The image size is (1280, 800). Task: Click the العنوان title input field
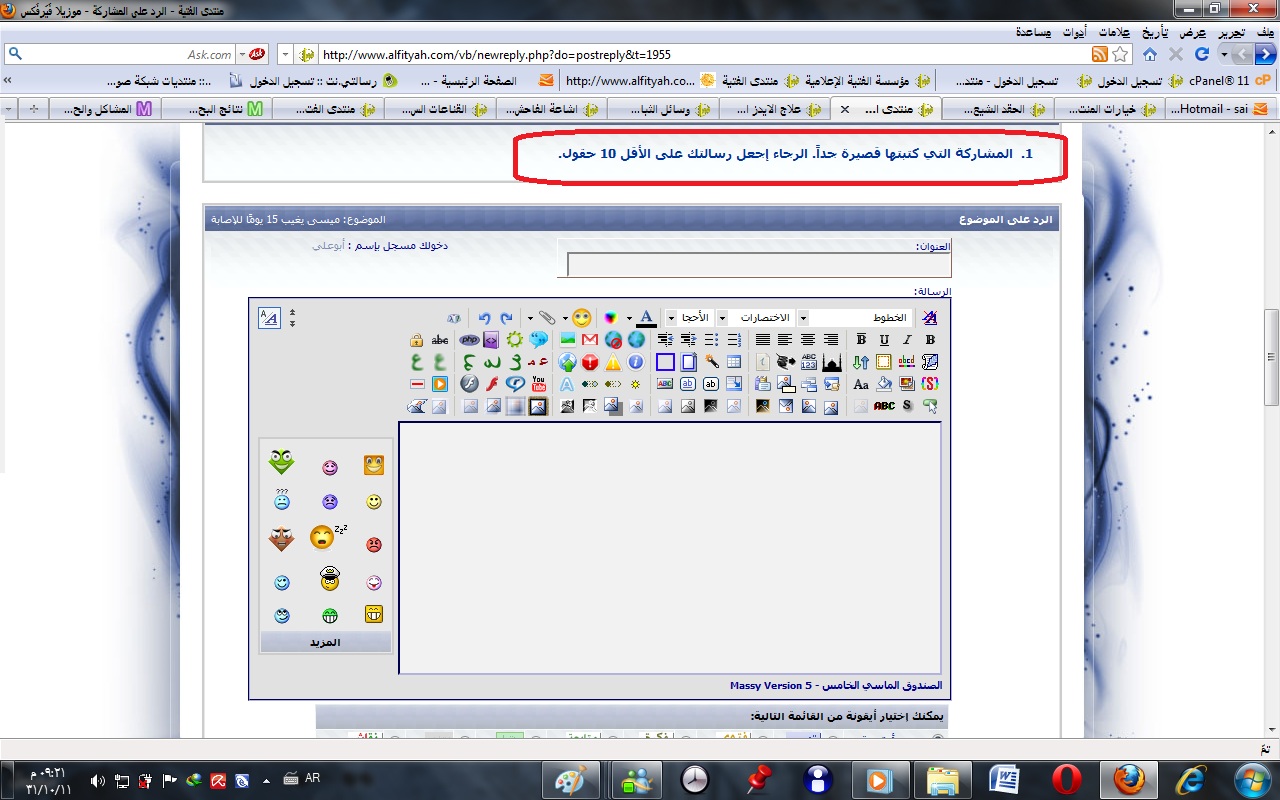[x=758, y=265]
